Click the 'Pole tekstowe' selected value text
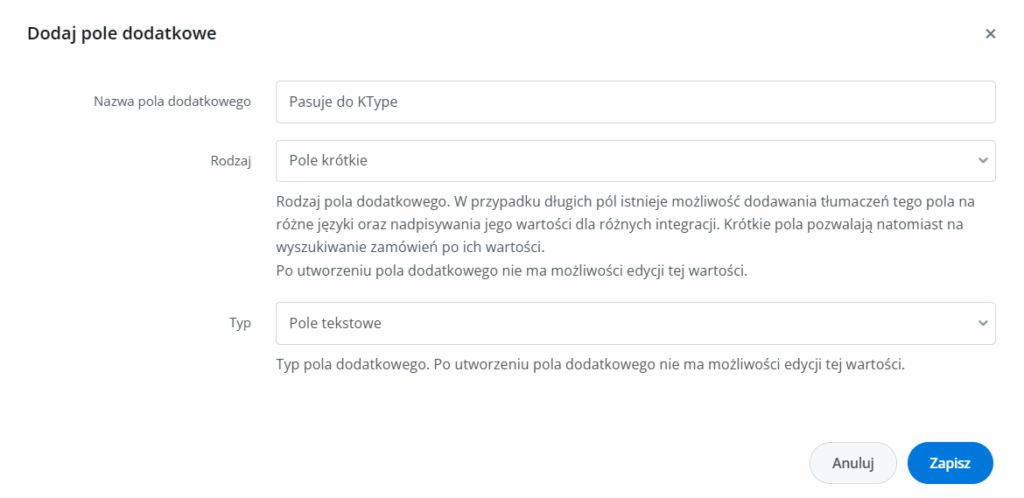 click(334, 323)
